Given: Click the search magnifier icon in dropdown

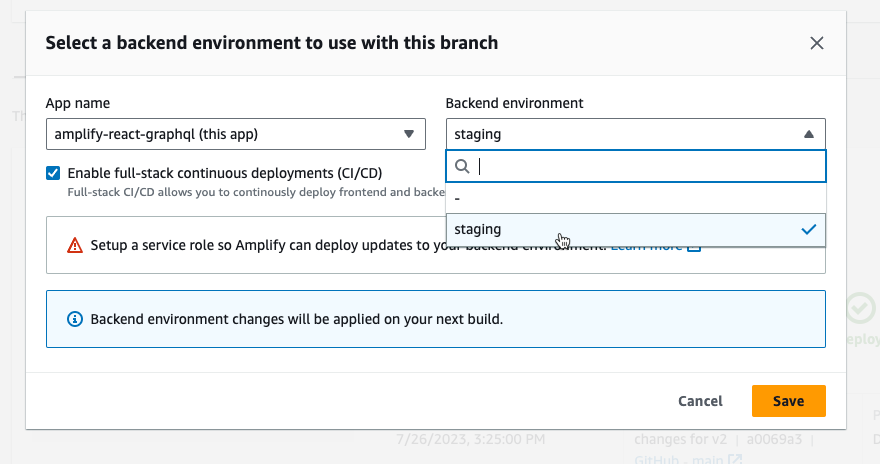Looking at the screenshot, I should pyautogui.click(x=462, y=166).
